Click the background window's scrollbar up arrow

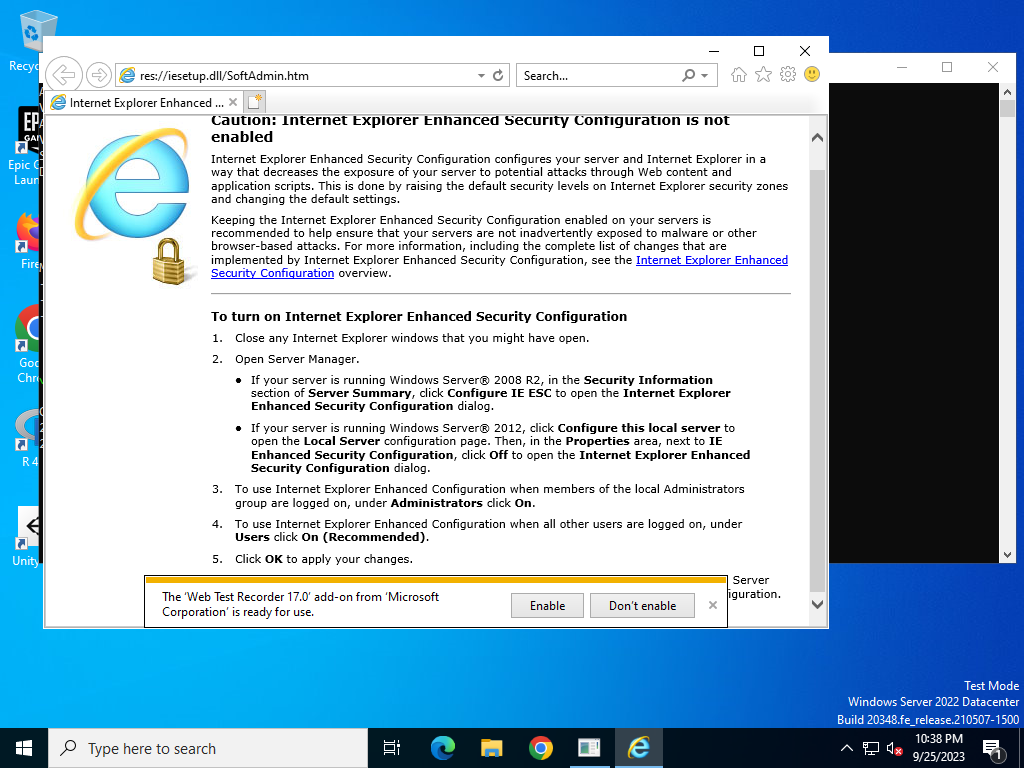[x=1007, y=91]
